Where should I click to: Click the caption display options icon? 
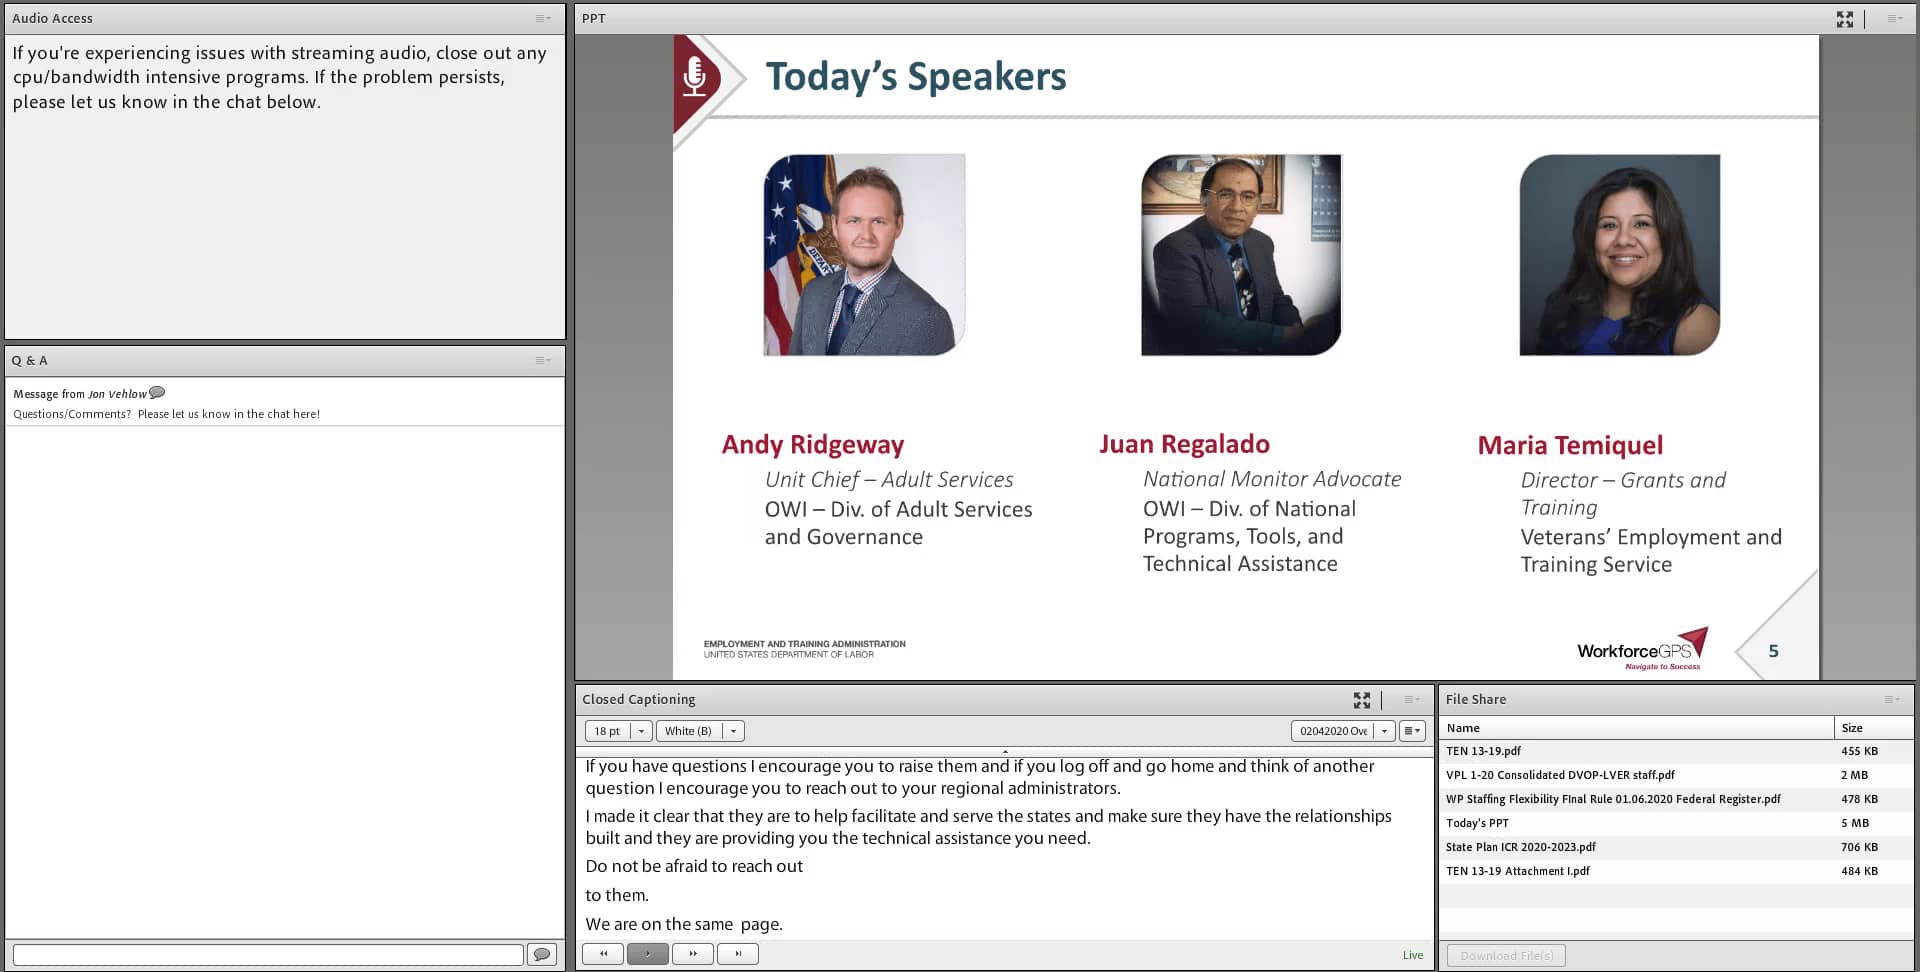tap(1412, 731)
